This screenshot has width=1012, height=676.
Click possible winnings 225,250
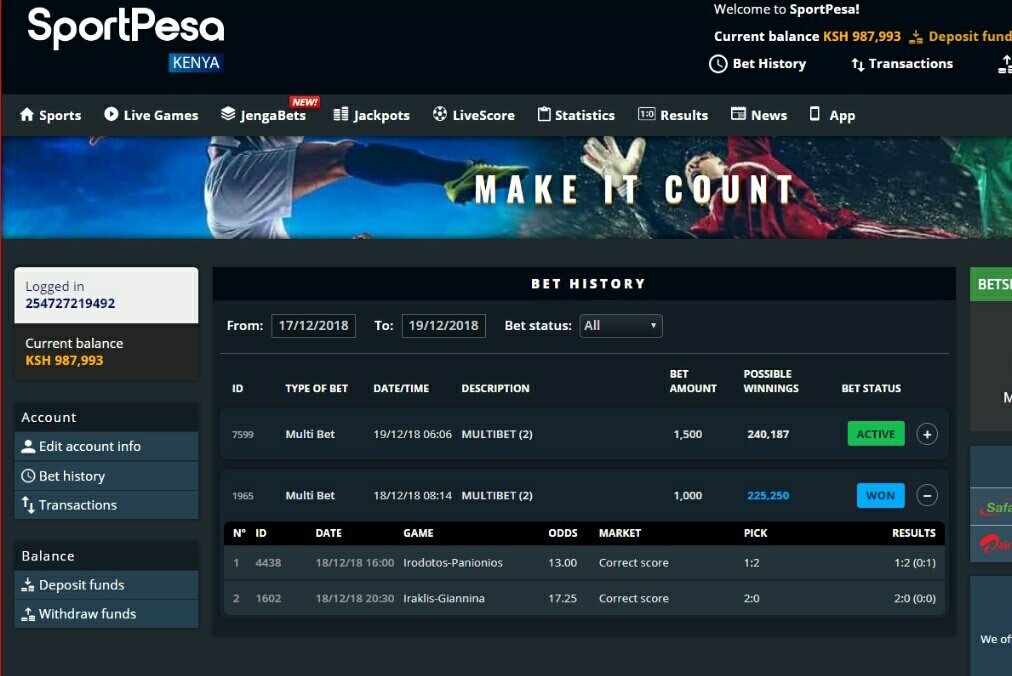tap(768, 496)
